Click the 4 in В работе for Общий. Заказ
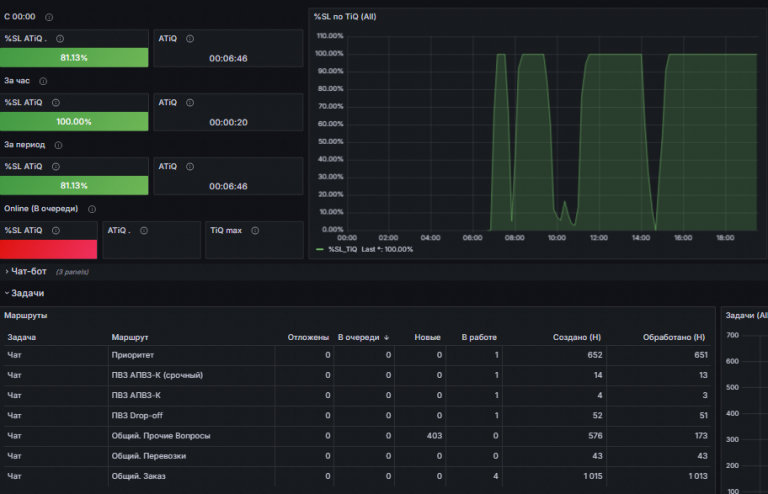 (x=496, y=476)
